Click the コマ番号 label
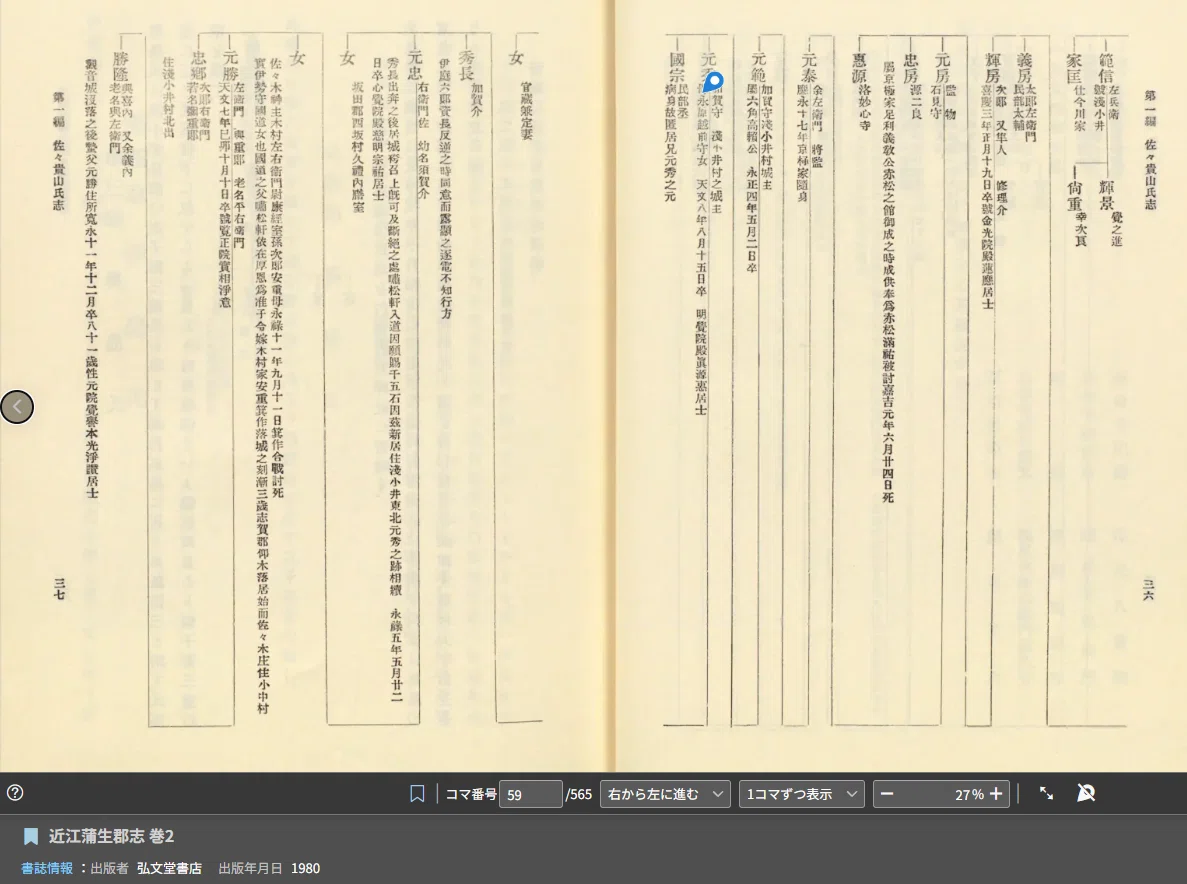Screen dimensions: 1187x884 click(471, 794)
